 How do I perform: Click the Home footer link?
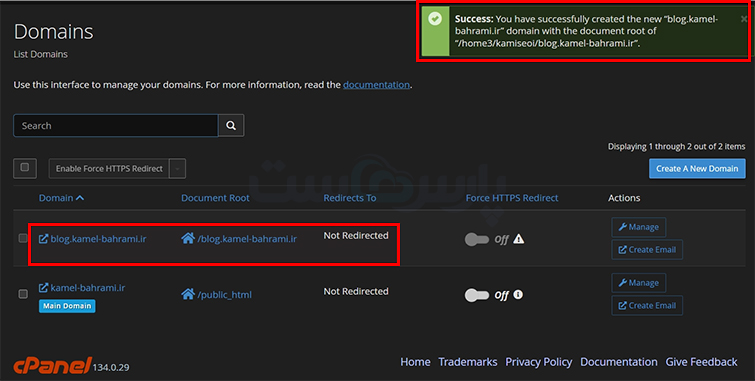tap(415, 362)
